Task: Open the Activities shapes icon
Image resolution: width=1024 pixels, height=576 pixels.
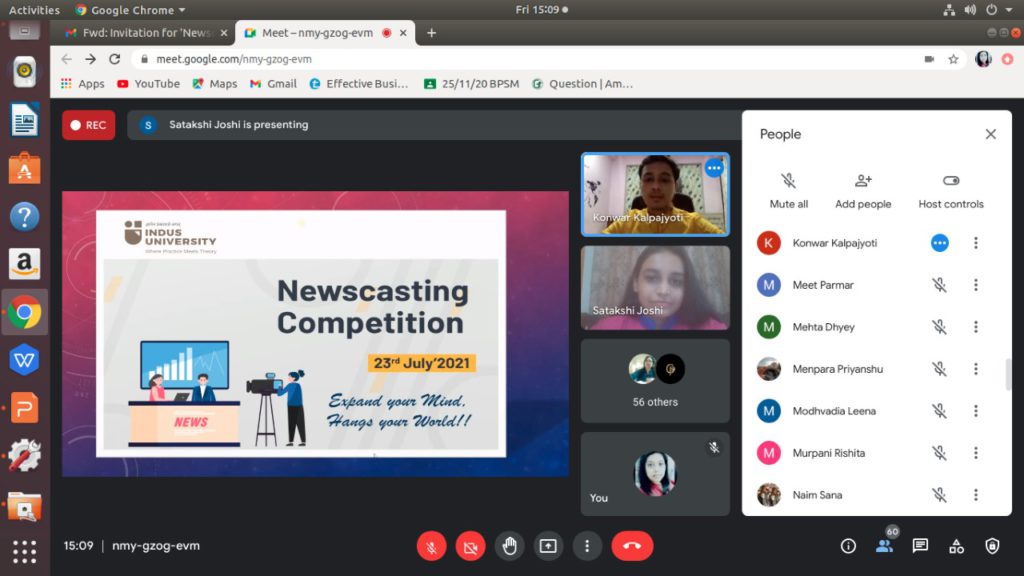Action: (956, 546)
